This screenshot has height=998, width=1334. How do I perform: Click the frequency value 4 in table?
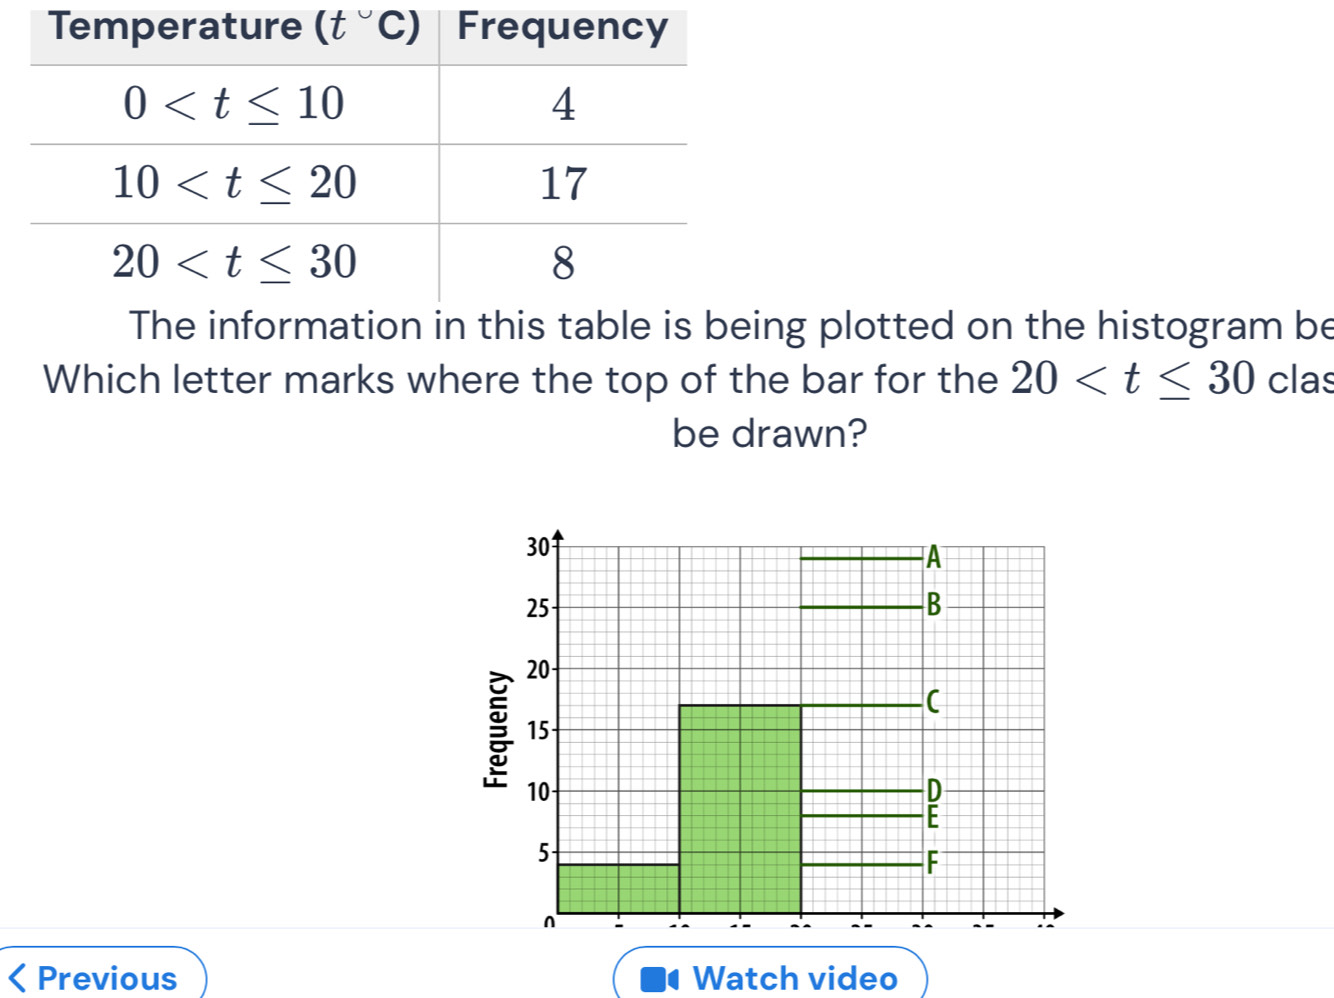563,105
